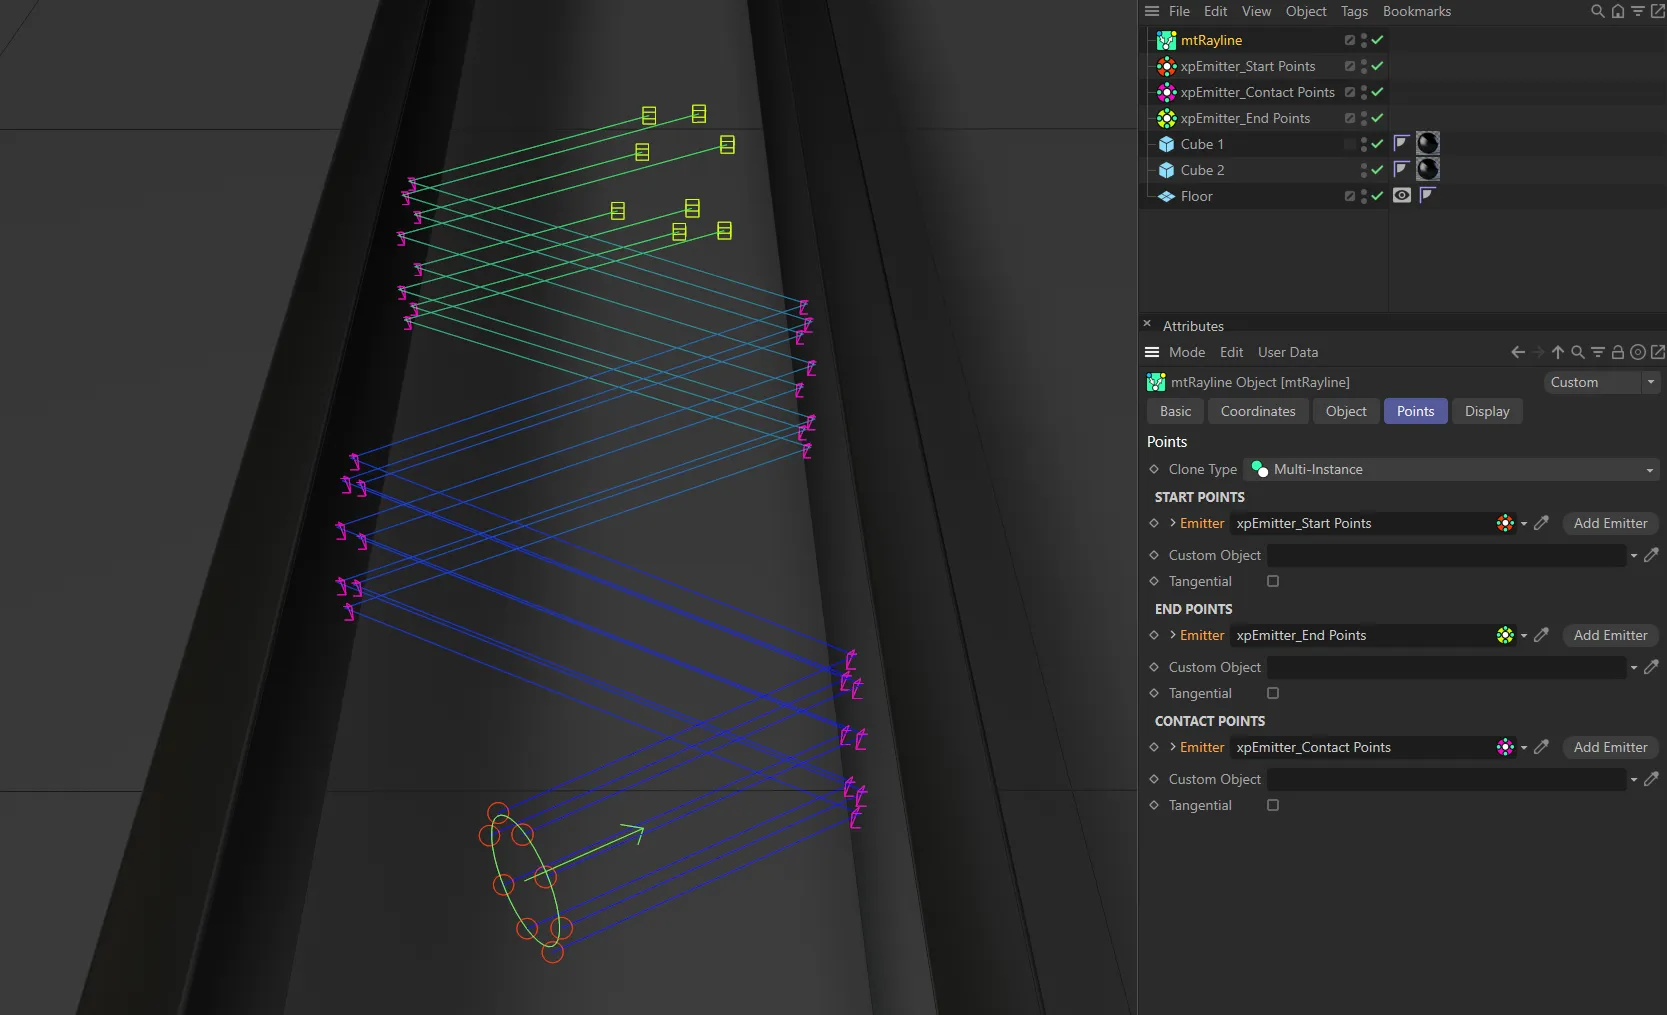Open the Tags menu
This screenshot has height=1015, width=1667.
[1354, 11]
